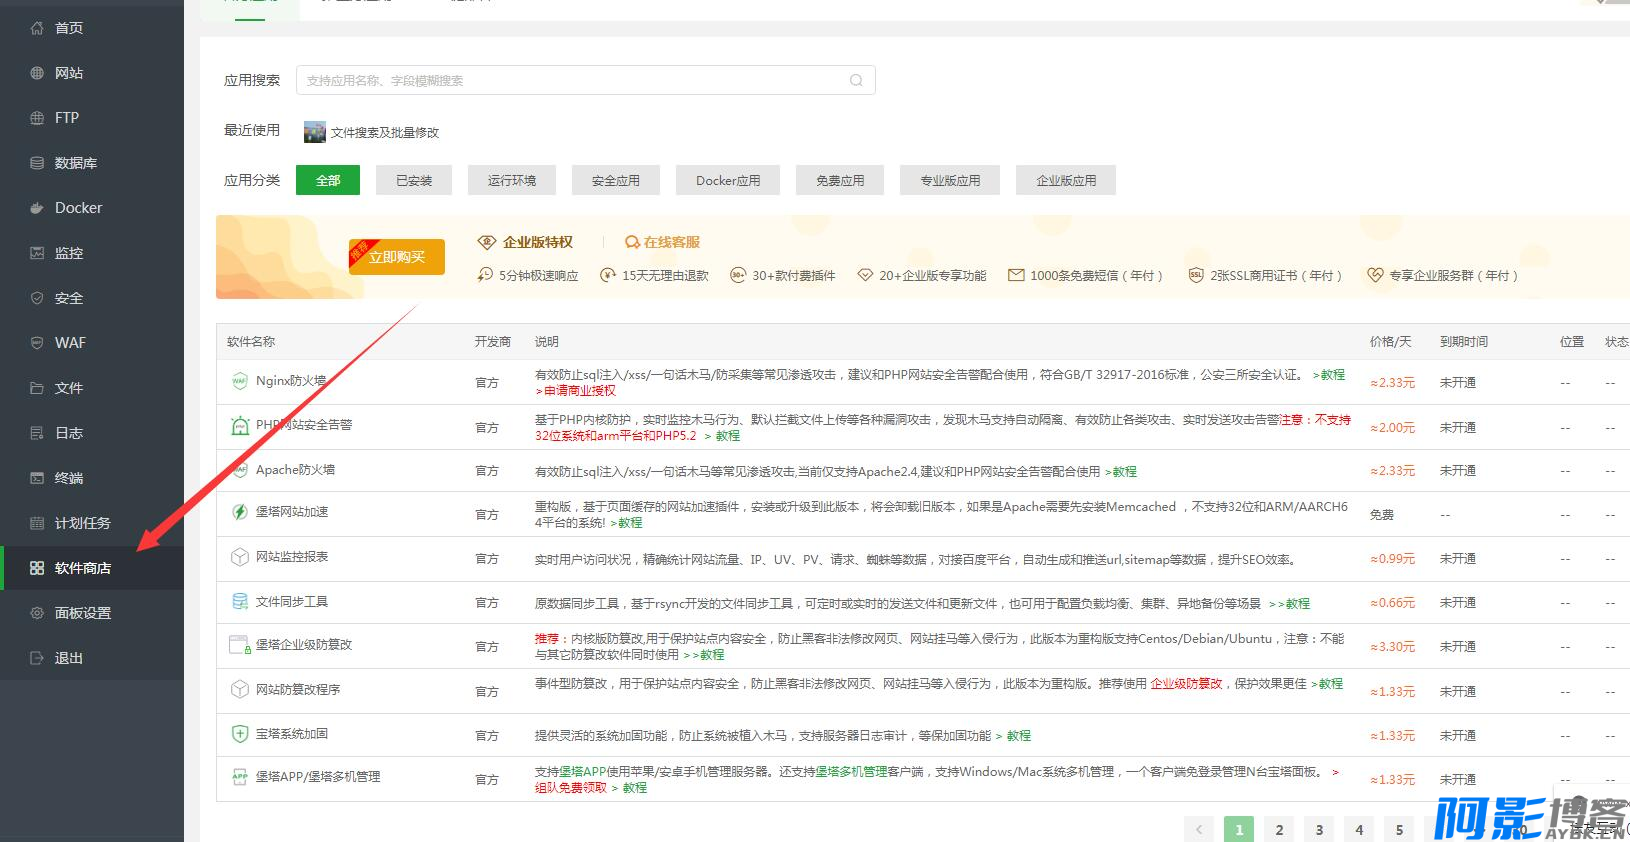The image size is (1630, 842).
Task: Click the PHP网站安全告警 app icon
Action: [240, 425]
